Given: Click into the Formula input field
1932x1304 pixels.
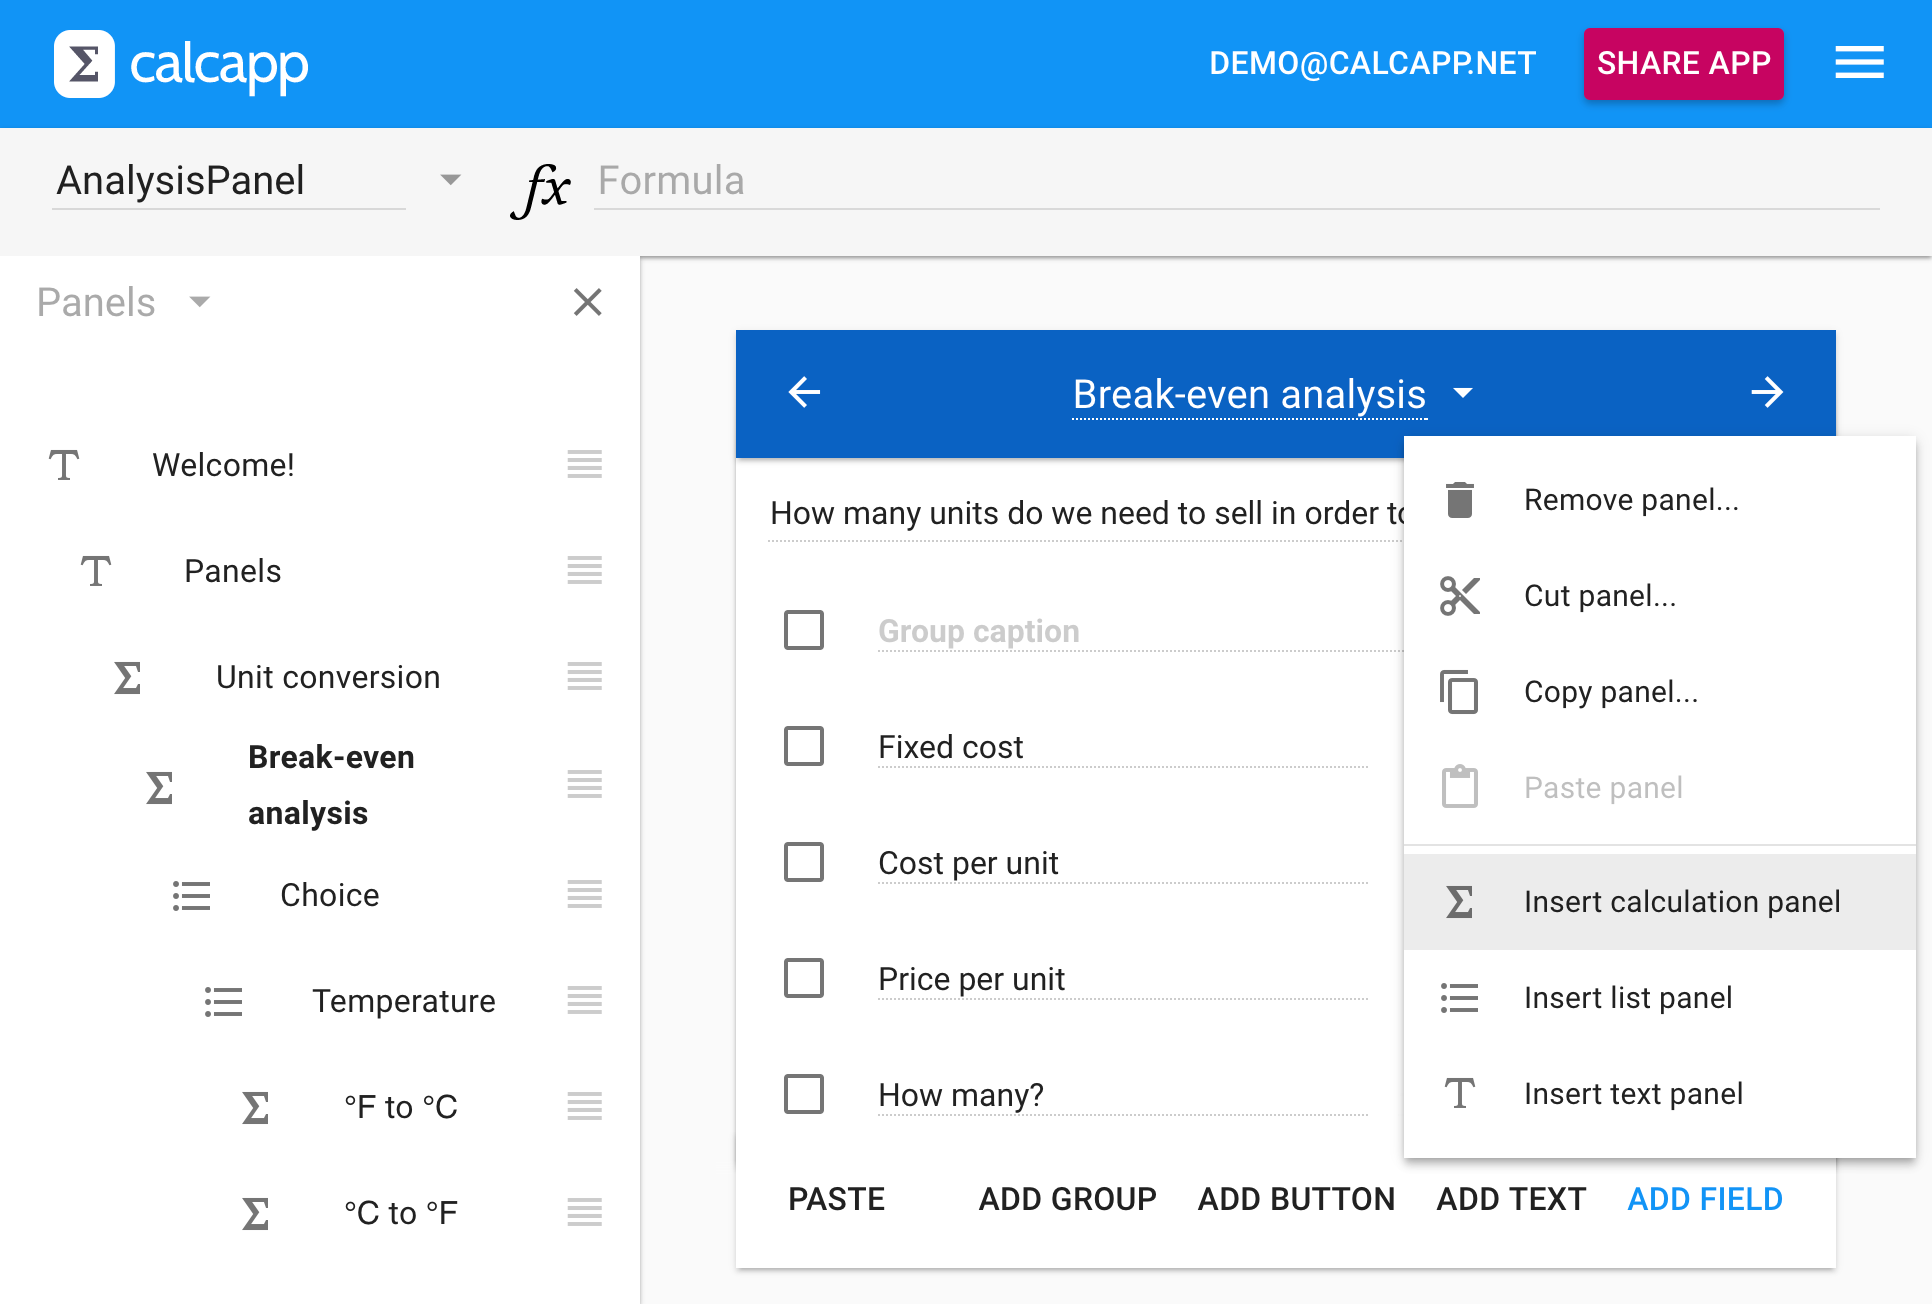Looking at the screenshot, I should (1235, 181).
